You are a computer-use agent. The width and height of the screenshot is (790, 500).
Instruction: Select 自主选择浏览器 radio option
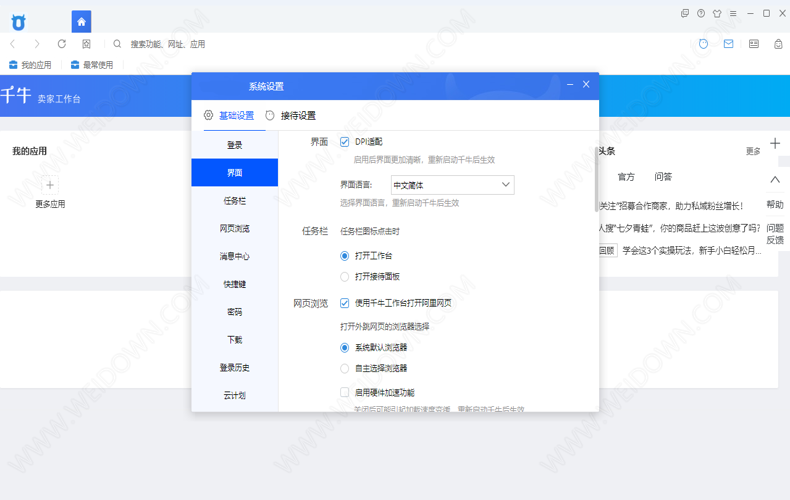click(x=345, y=368)
